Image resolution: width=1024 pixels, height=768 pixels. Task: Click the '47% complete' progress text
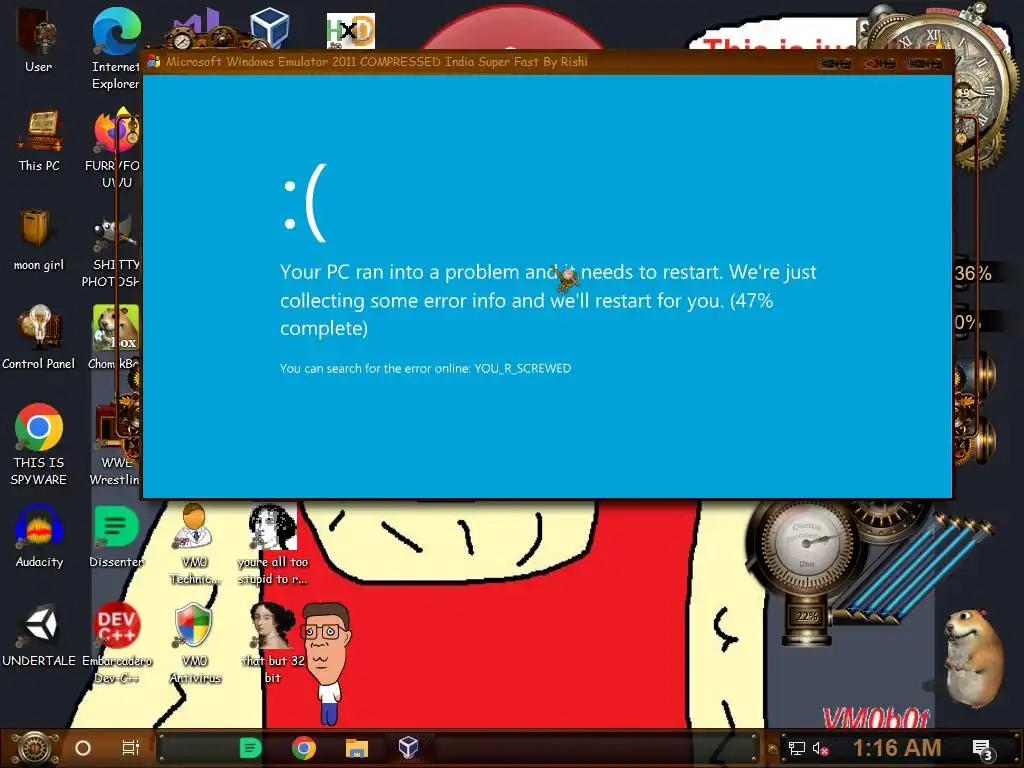[x=526, y=314]
